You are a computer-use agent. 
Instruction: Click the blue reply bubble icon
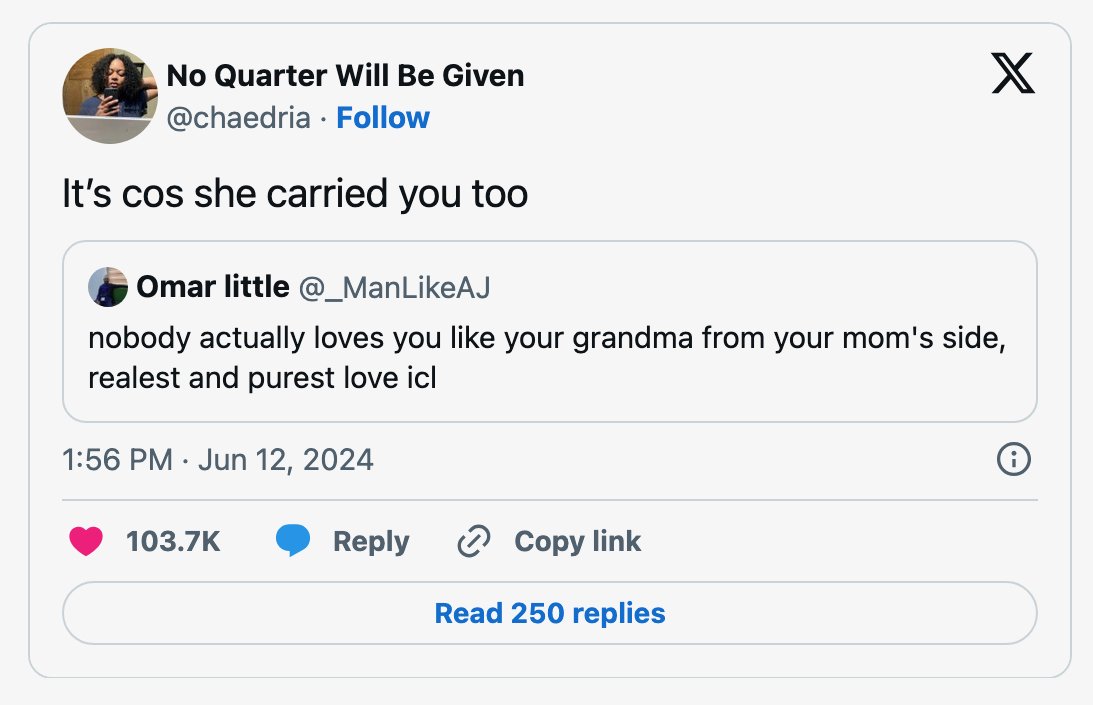pos(293,540)
